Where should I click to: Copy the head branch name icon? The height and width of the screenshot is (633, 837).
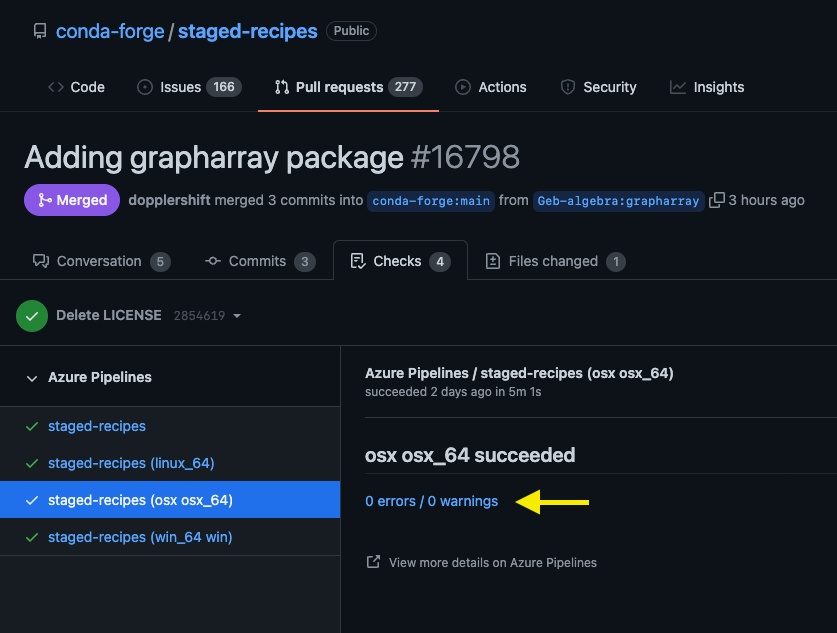(716, 200)
